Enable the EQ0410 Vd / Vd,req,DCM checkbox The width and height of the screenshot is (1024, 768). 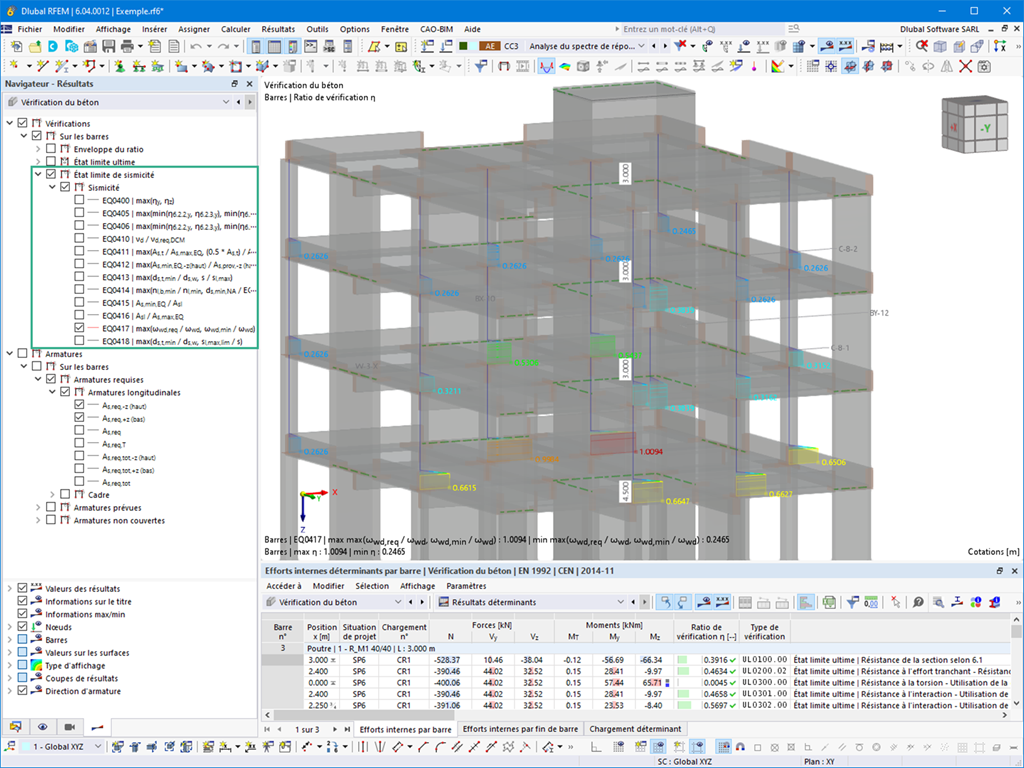[x=79, y=238]
